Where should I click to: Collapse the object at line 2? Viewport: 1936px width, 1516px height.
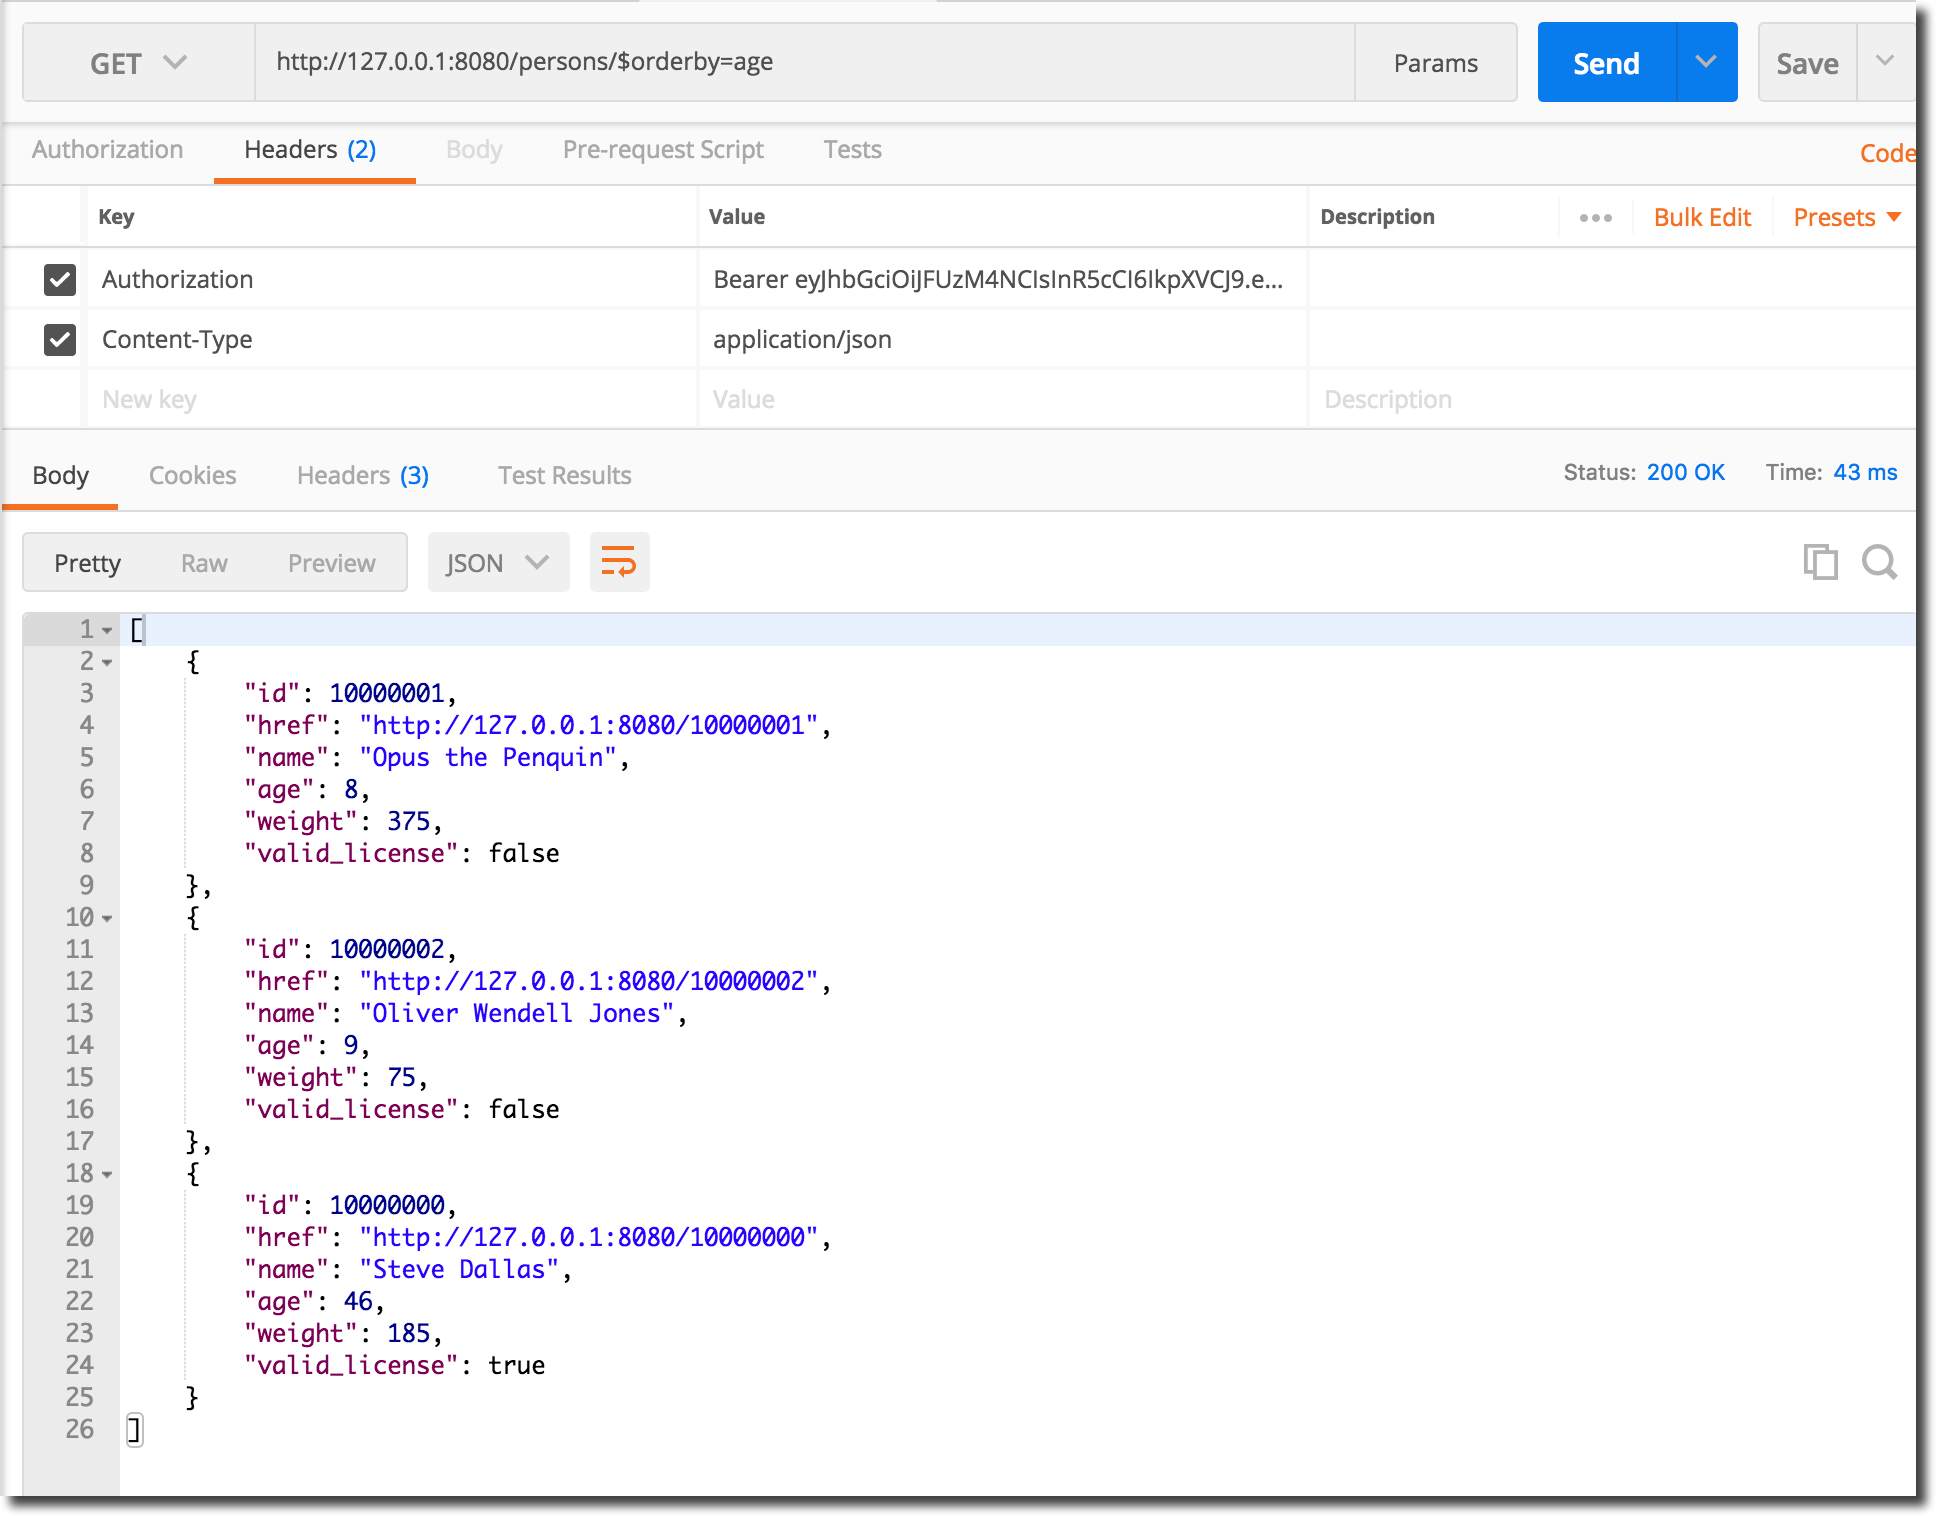107,662
